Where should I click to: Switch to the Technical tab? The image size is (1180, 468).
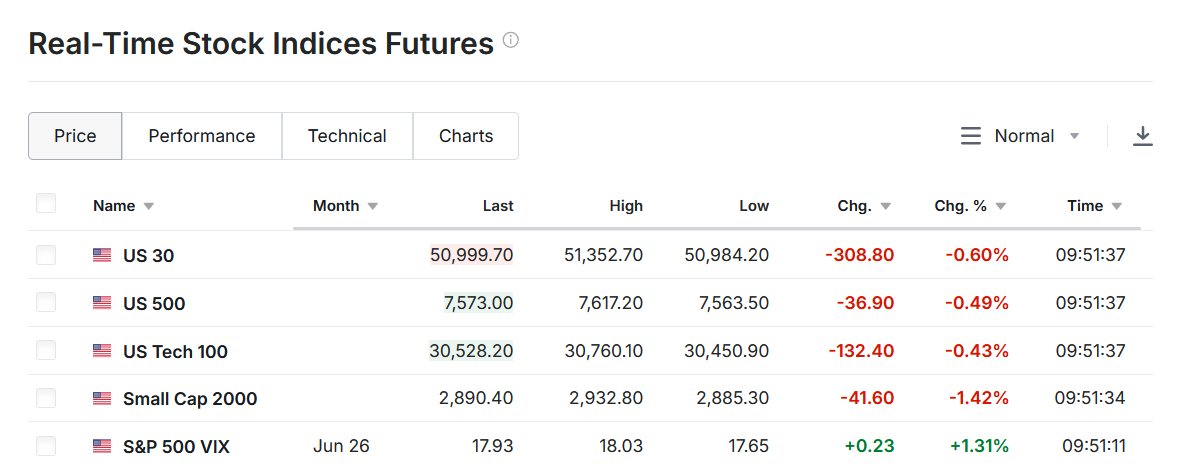click(347, 136)
